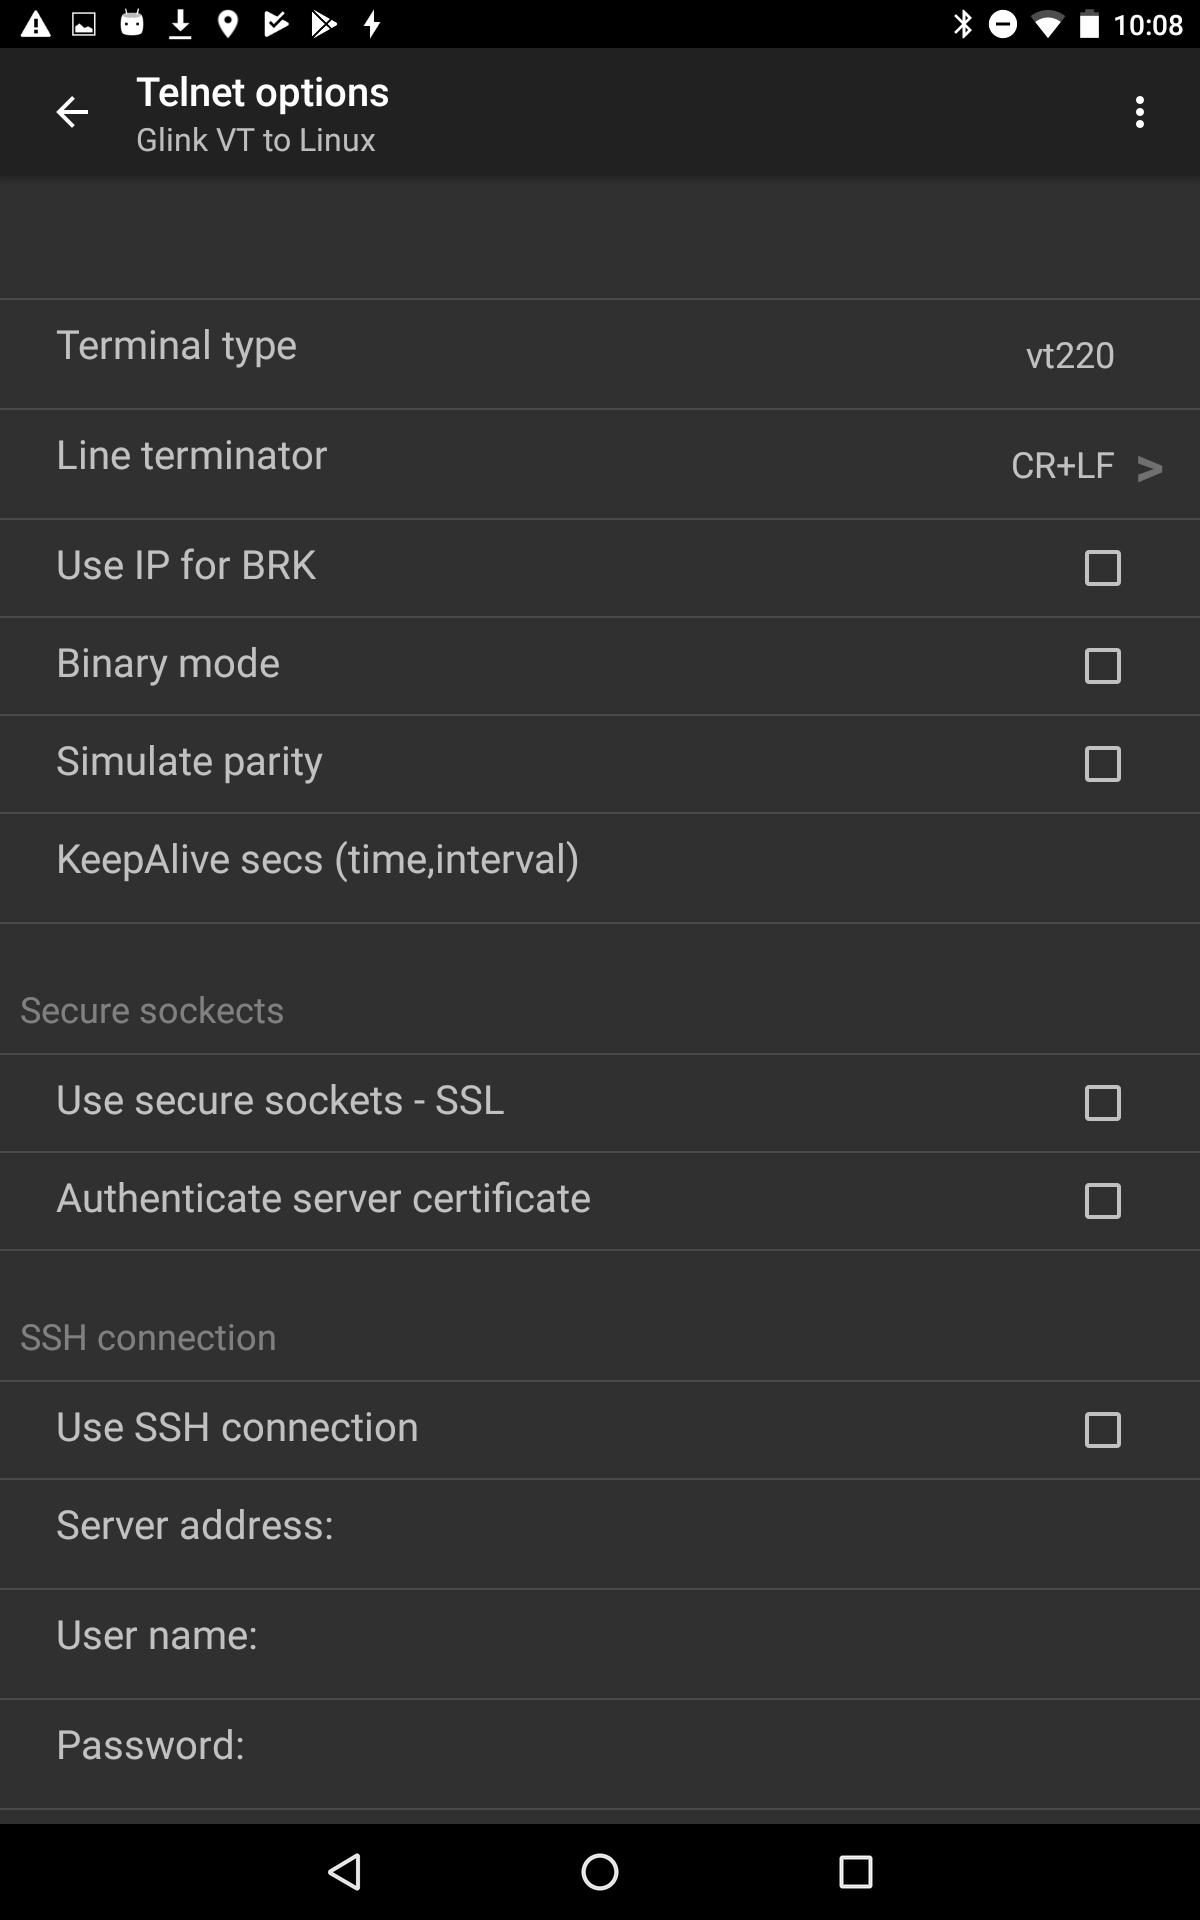Open KeepAlive secs (time,interval) setting
The width and height of the screenshot is (1200, 1920).
[600, 868]
